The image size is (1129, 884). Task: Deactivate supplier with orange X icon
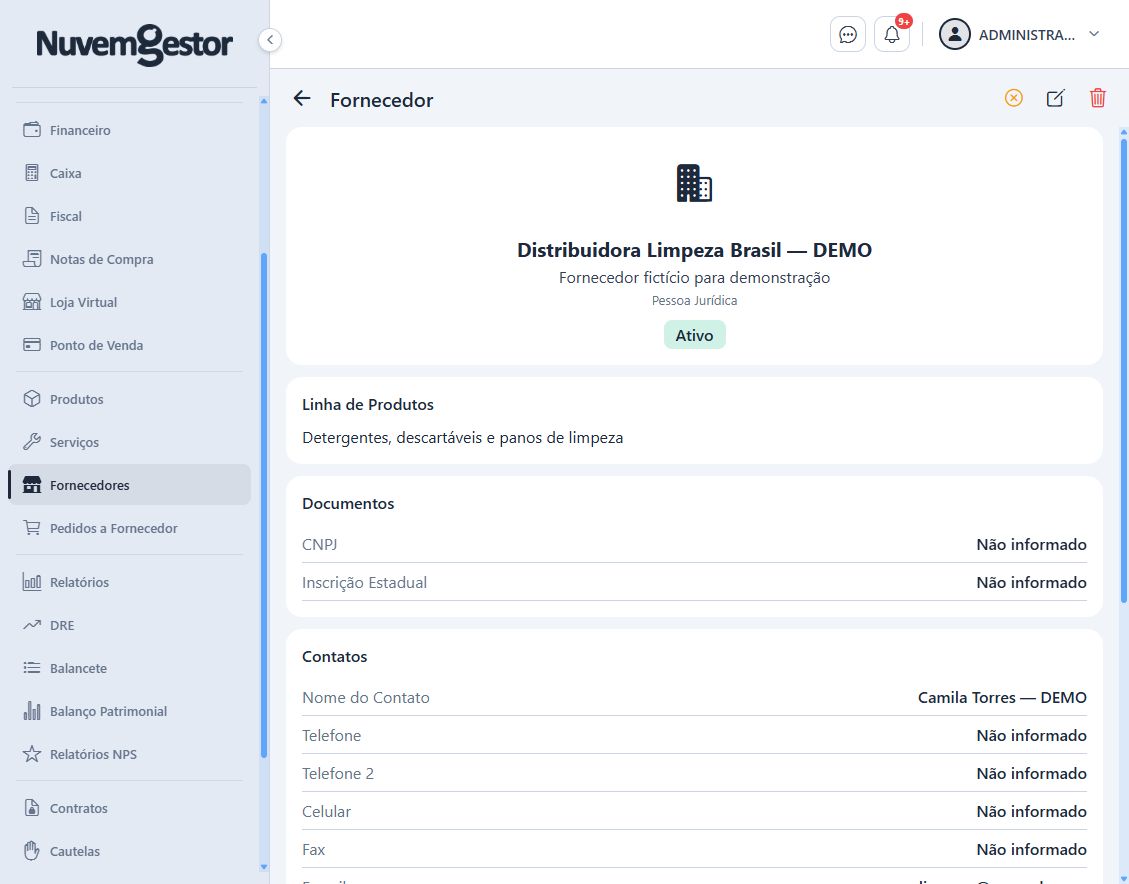[x=1013, y=98]
